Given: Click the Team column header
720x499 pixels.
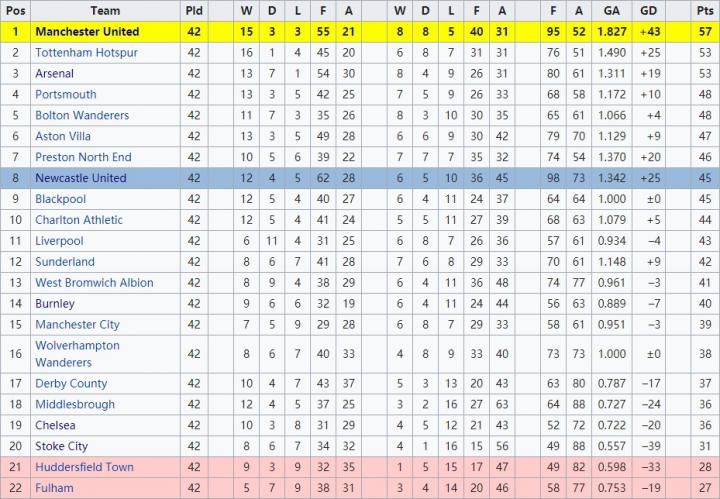Looking at the screenshot, I should coord(105,11).
